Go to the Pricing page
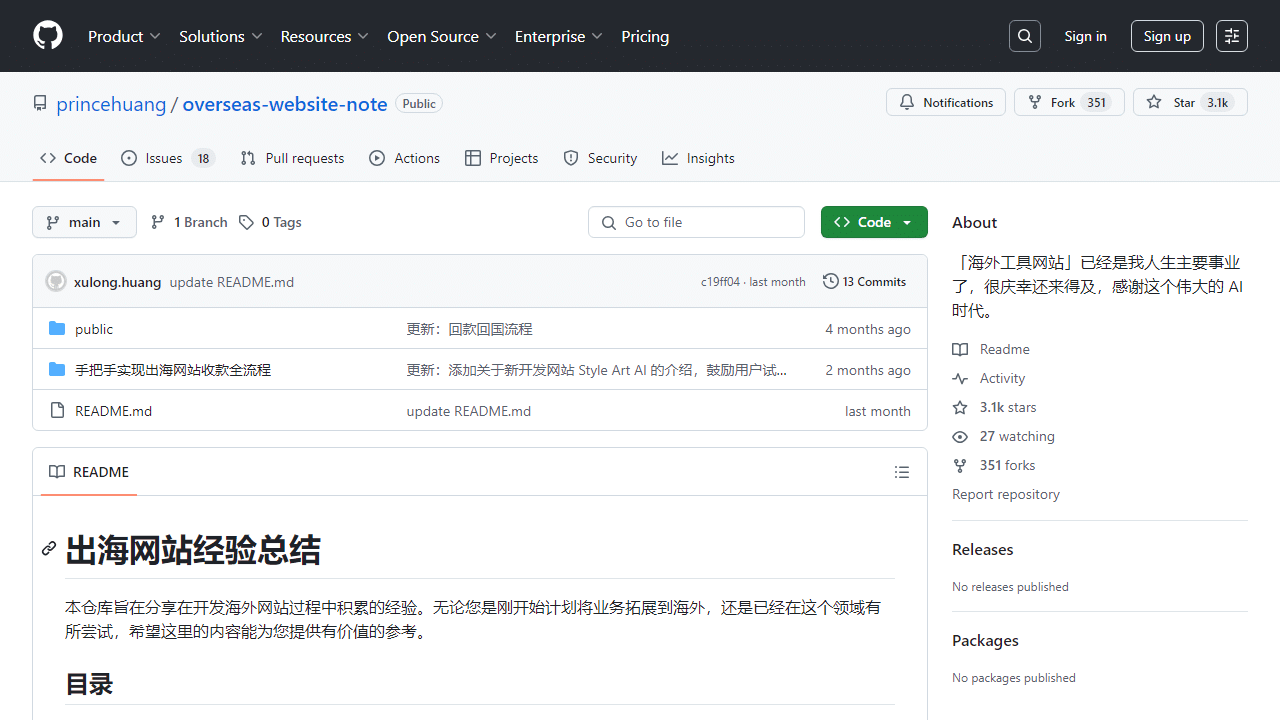 coord(645,36)
